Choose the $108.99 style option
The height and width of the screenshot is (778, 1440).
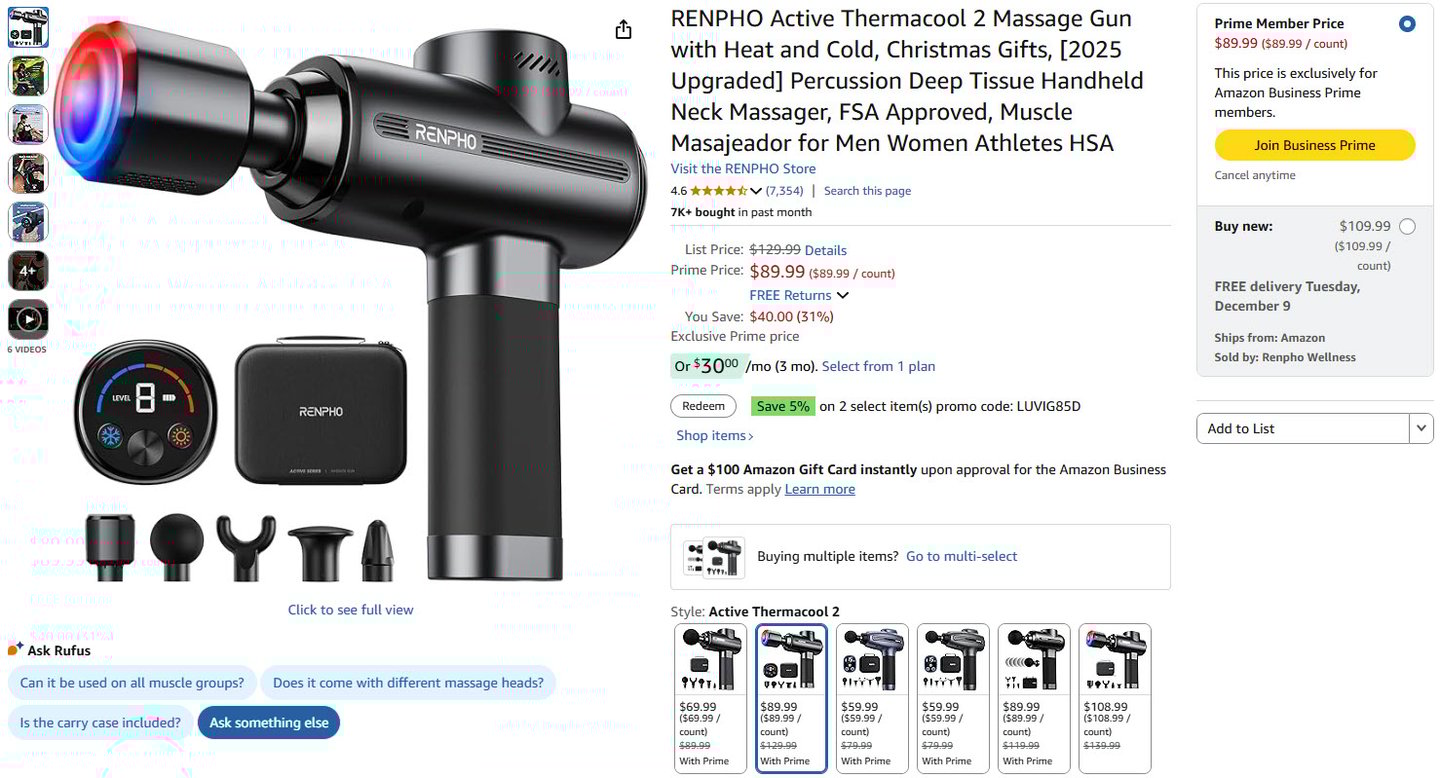coord(1115,698)
